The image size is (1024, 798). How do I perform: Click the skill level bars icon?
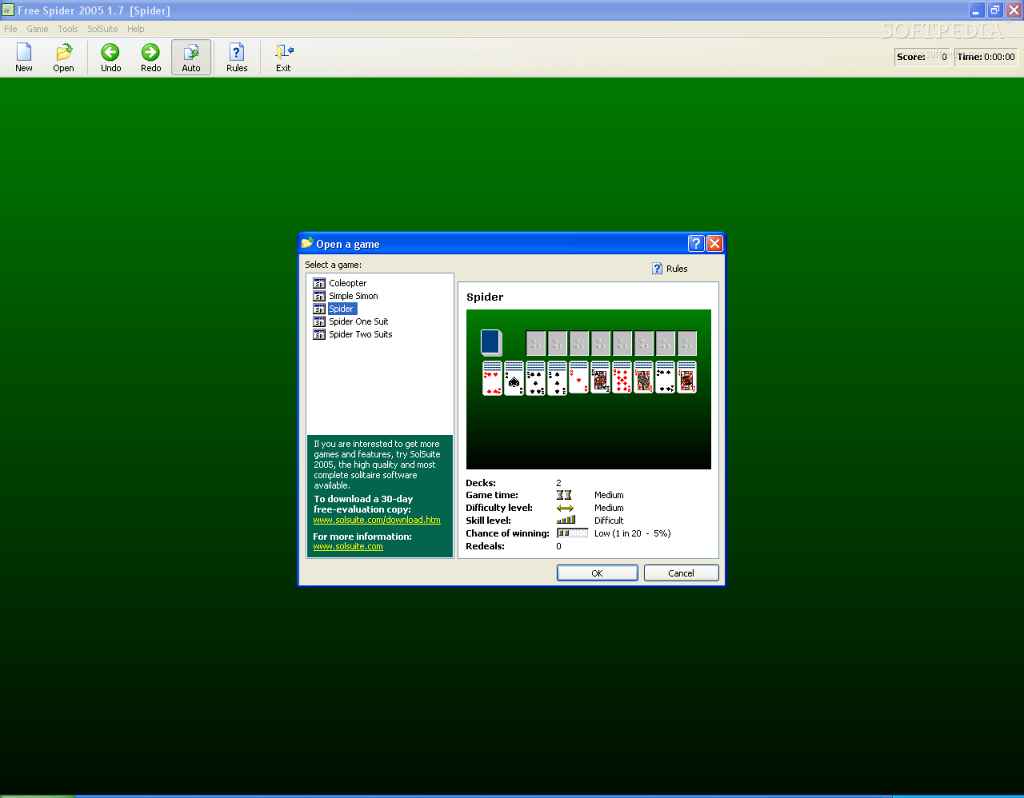coord(566,520)
